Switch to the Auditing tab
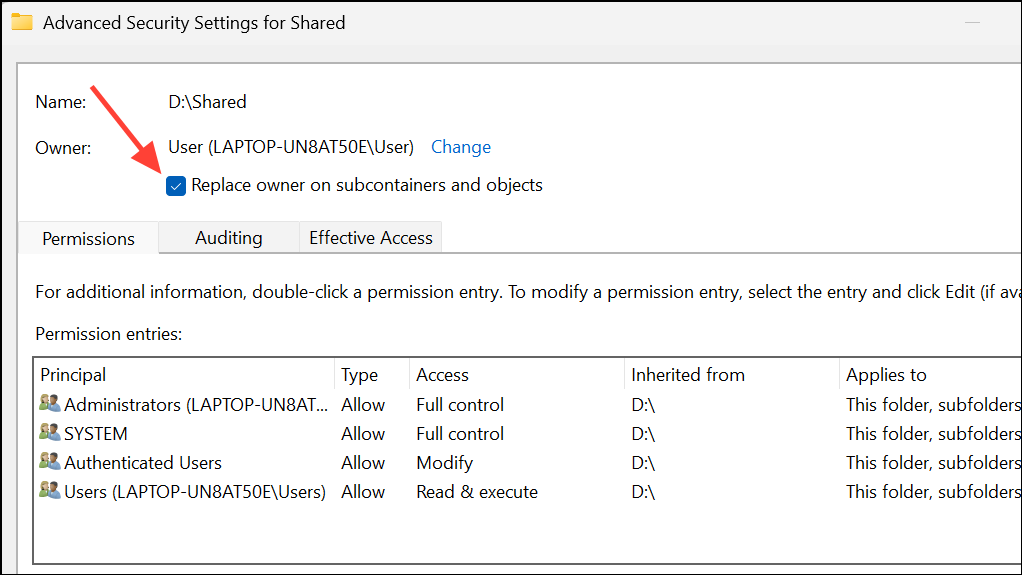The image size is (1022, 575). [x=229, y=238]
